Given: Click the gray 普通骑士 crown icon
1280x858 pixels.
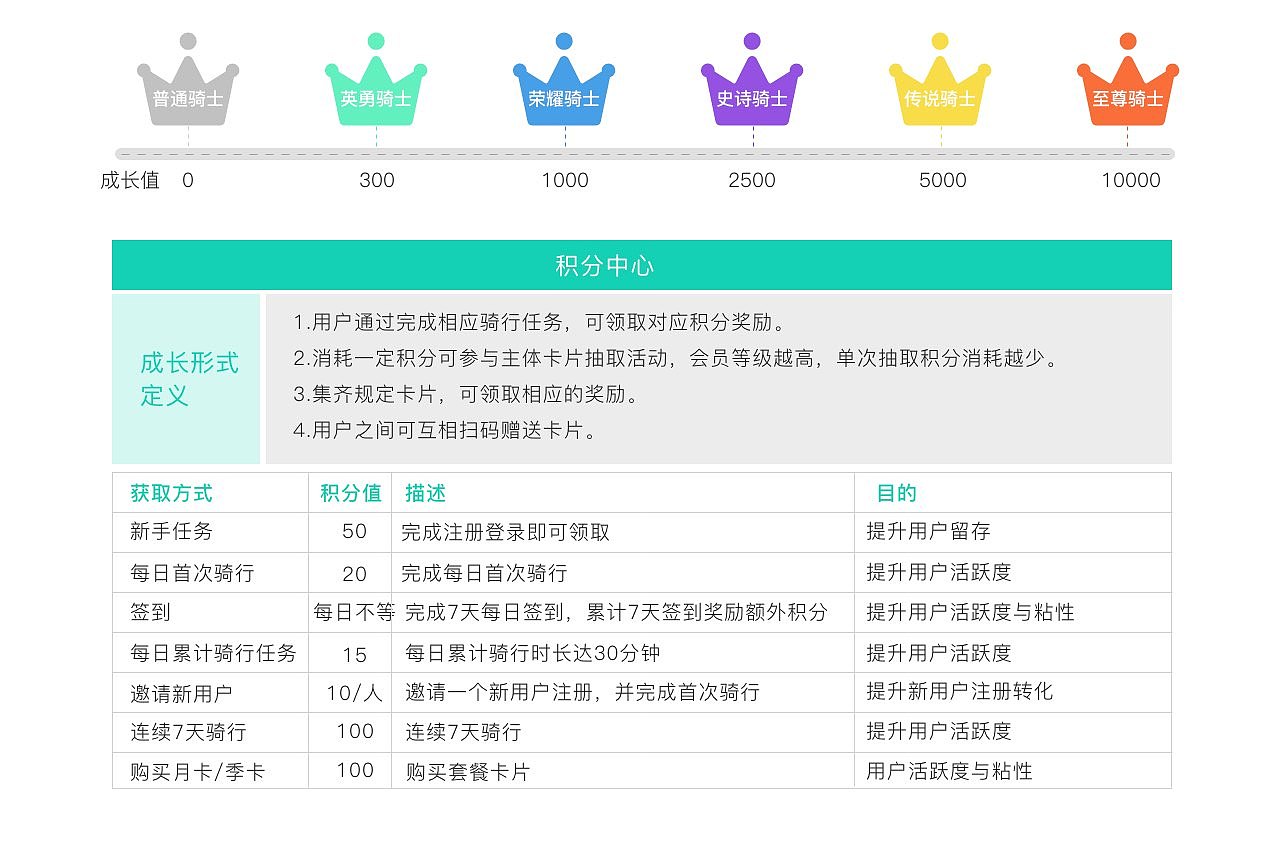Looking at the screenshot, I should pyautogui.click(x=188, y=80).
